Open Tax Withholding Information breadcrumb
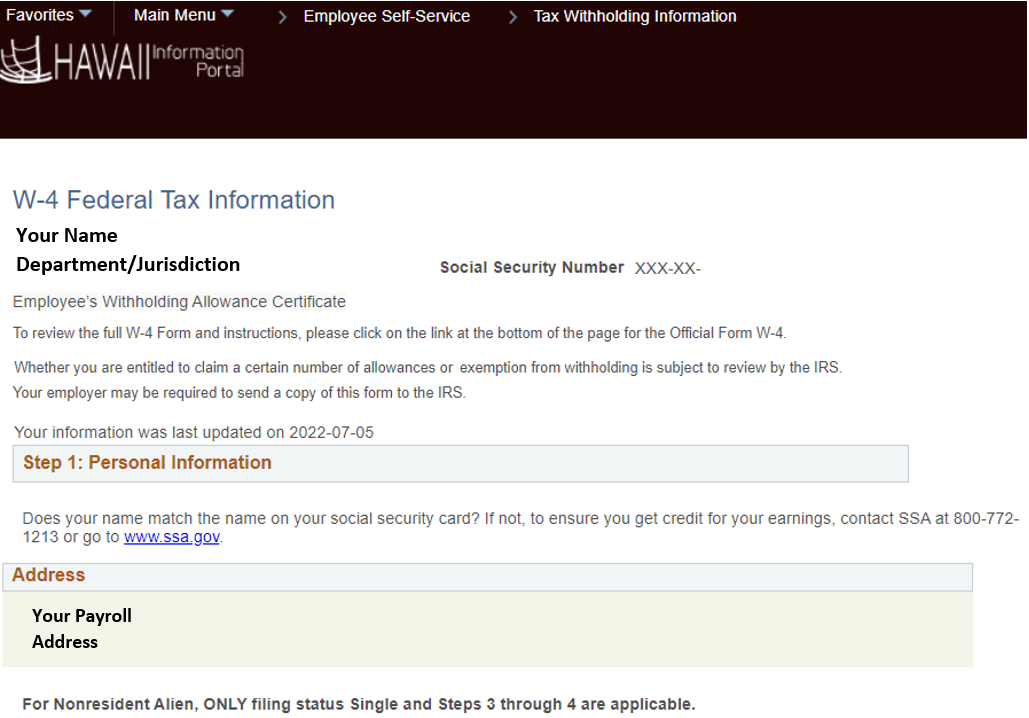 635,16
